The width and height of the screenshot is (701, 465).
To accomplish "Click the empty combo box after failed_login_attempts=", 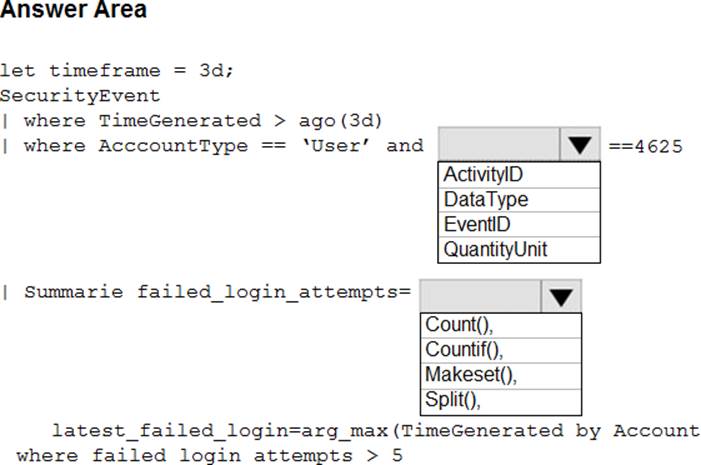I will click(x=480, y=296).
